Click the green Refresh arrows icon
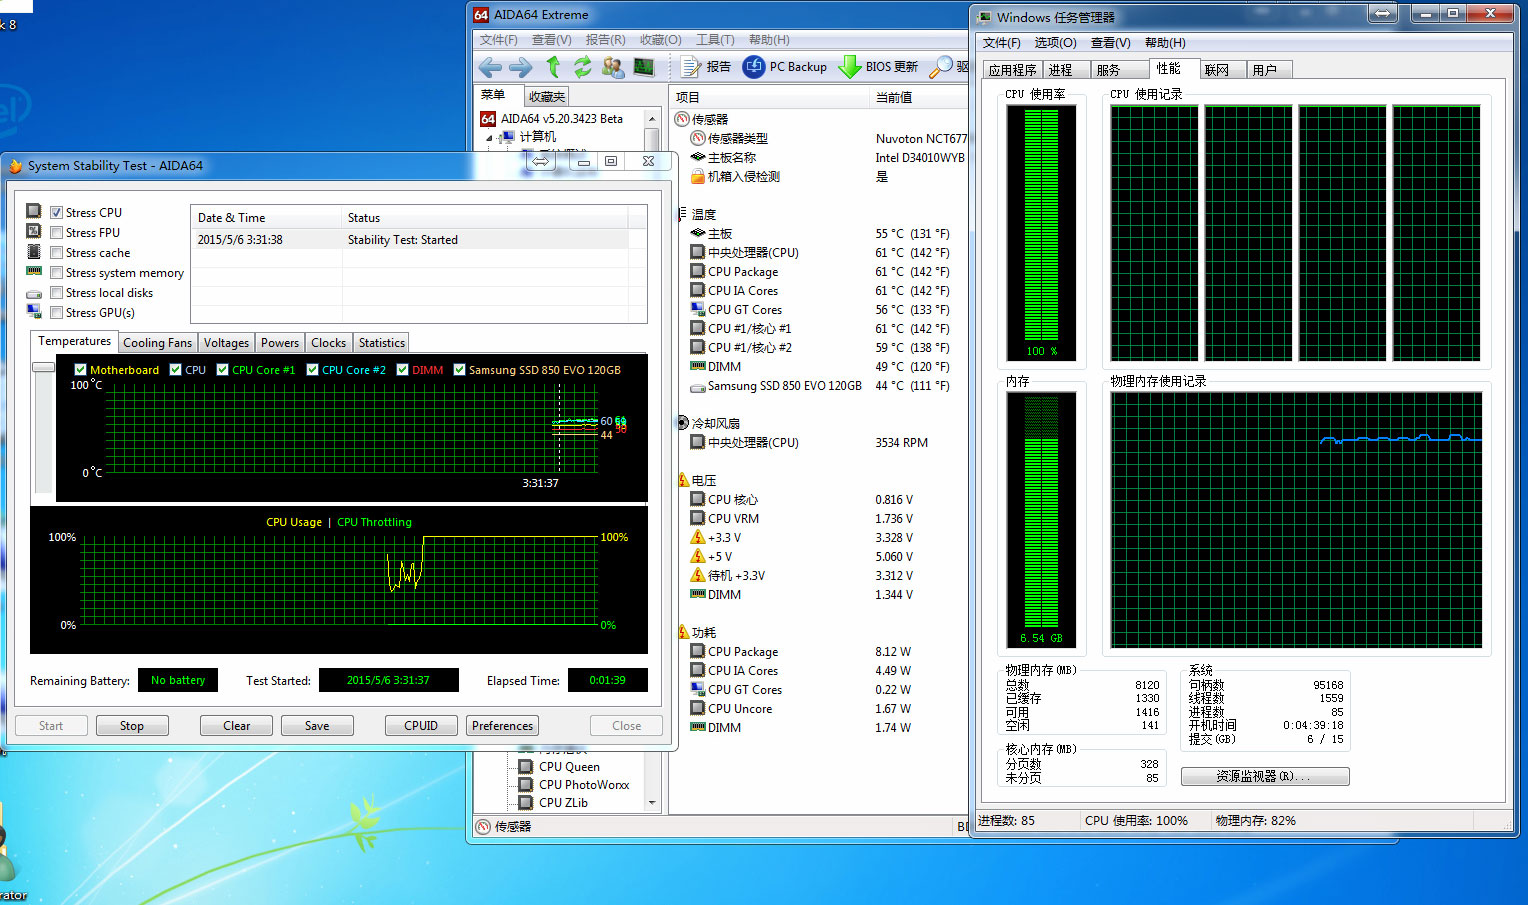1528x905 pixels. click(x=583, y=67)
